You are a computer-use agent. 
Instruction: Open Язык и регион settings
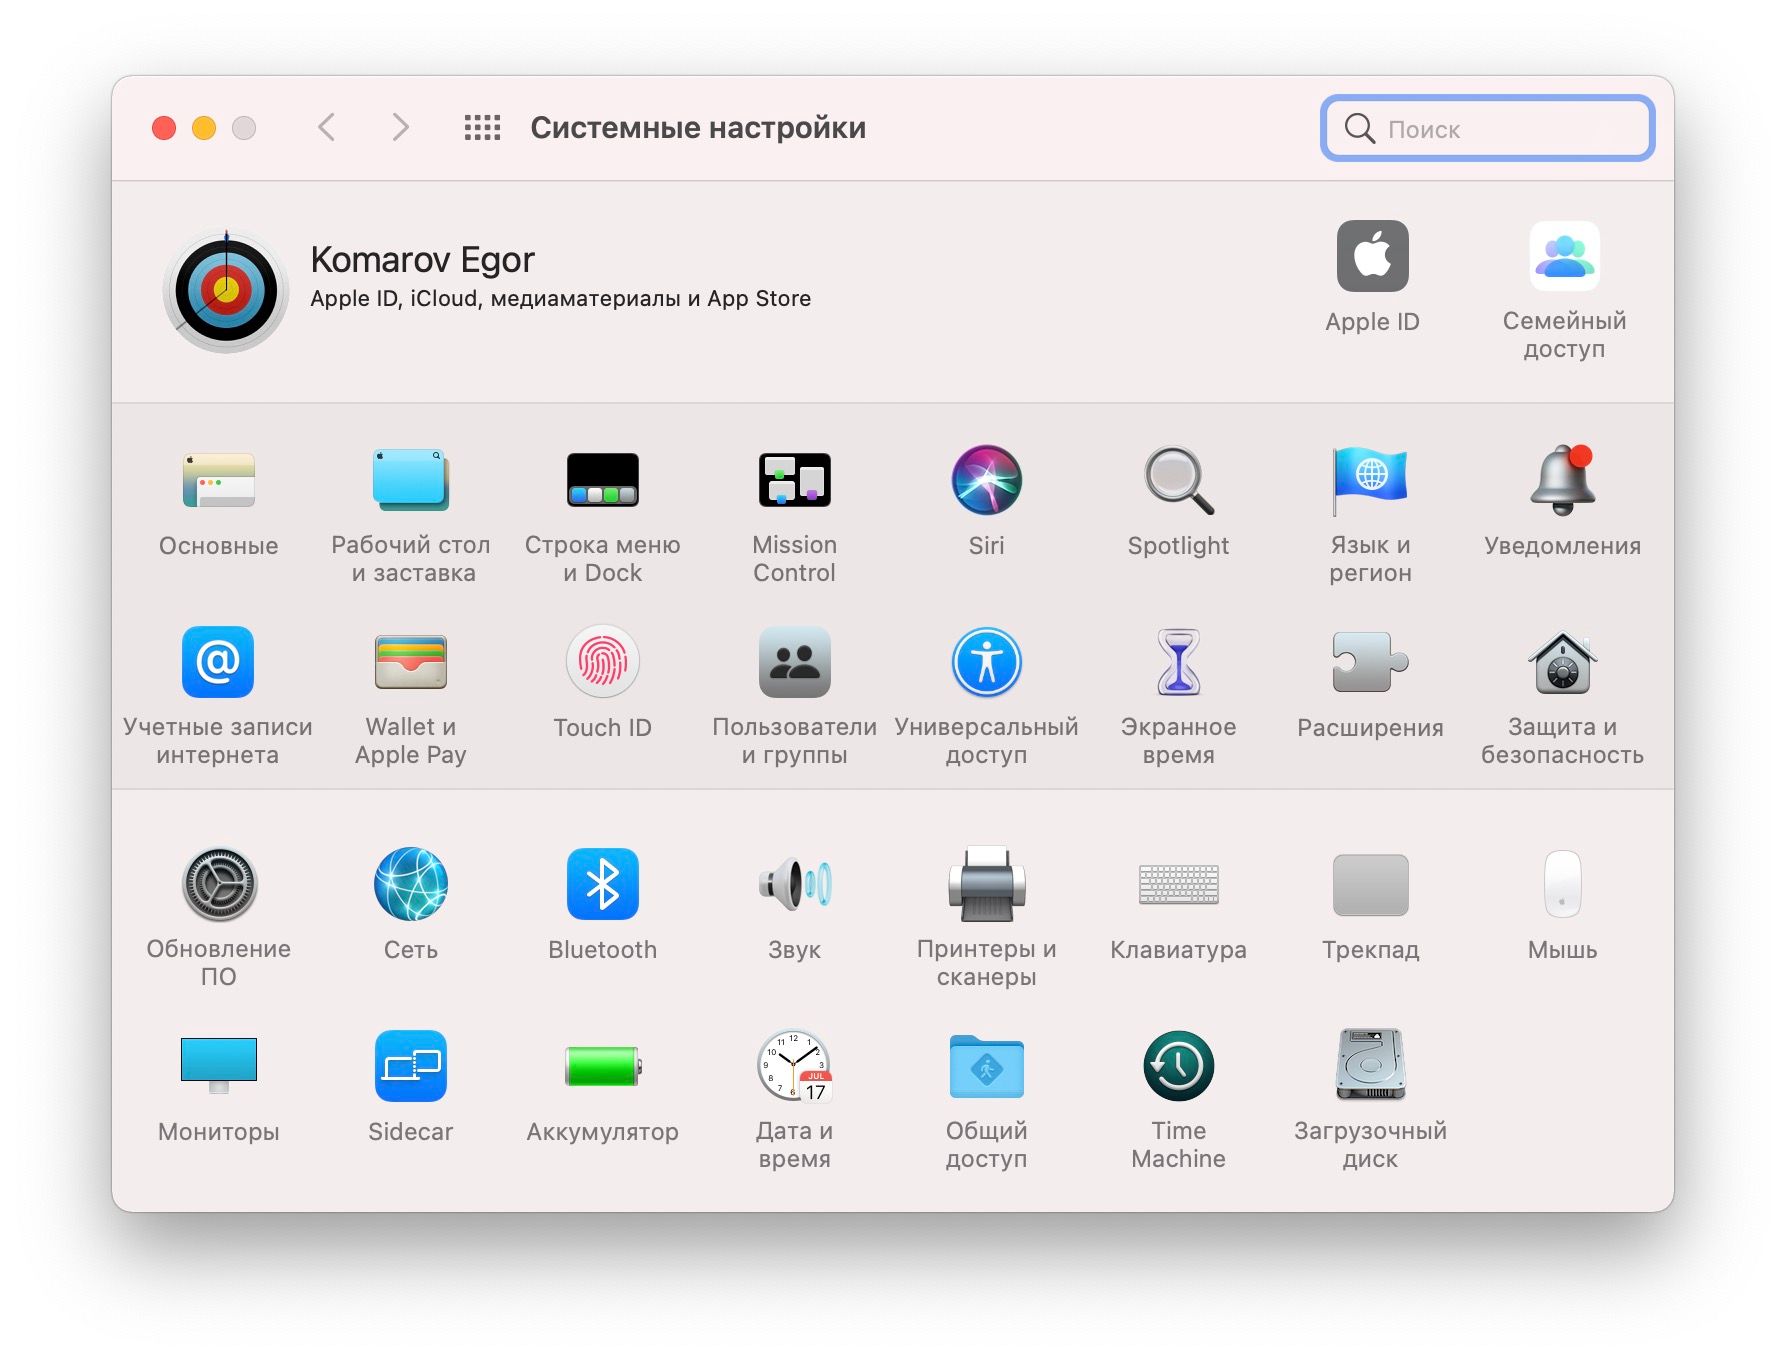tap(1370, 481)
